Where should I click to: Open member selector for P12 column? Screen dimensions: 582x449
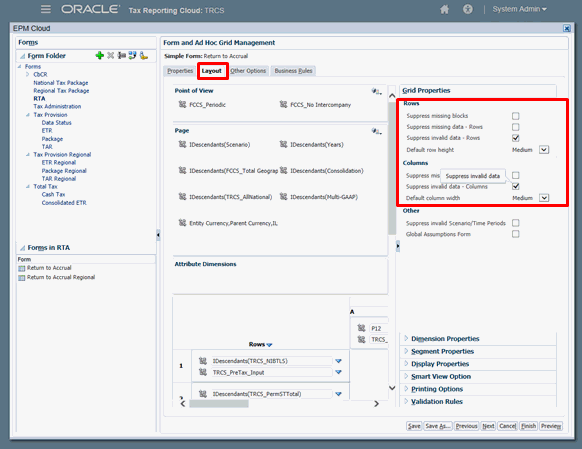click(x=361, y=328)
